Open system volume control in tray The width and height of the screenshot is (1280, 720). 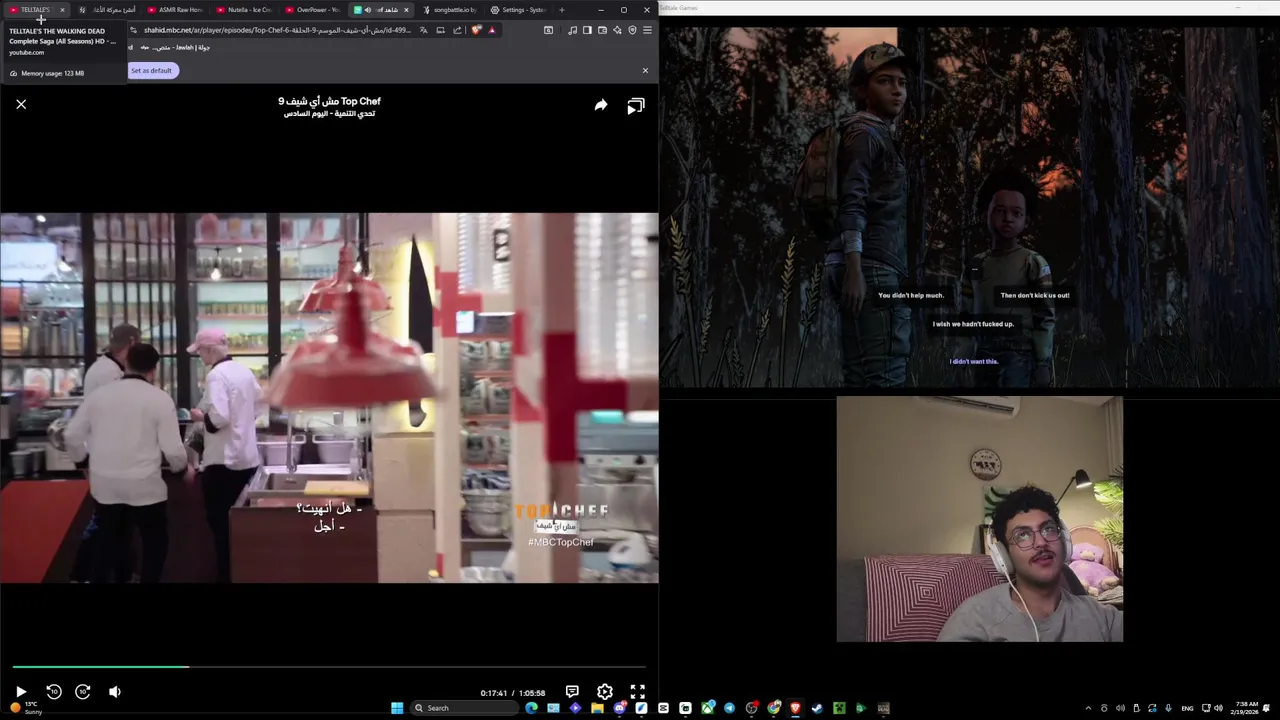[1218, 708]
